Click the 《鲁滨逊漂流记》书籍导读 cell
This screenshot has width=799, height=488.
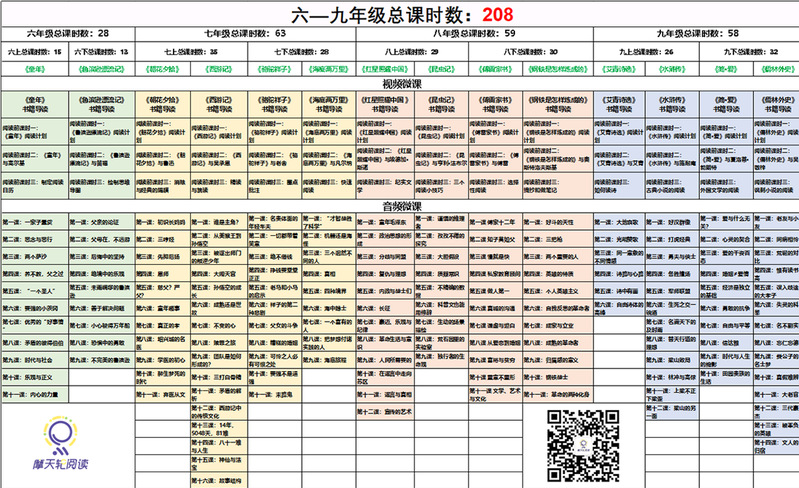tap(102, 104)
